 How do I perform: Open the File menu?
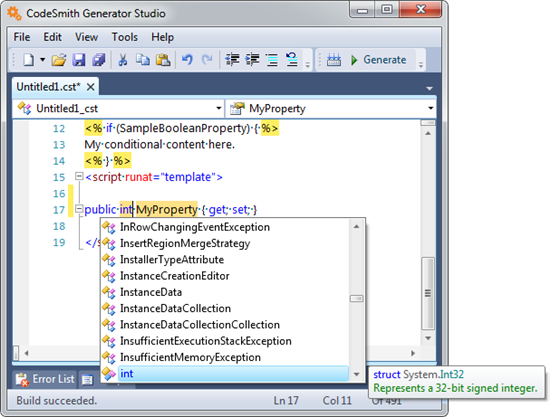22,37
